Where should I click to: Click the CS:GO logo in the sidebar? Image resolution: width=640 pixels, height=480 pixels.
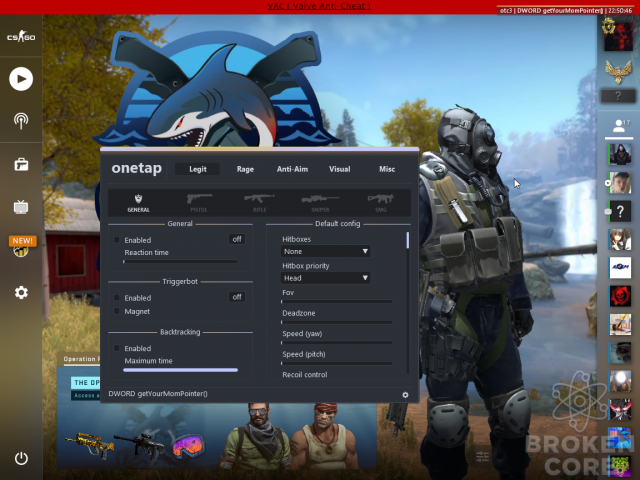coord(21,37)
